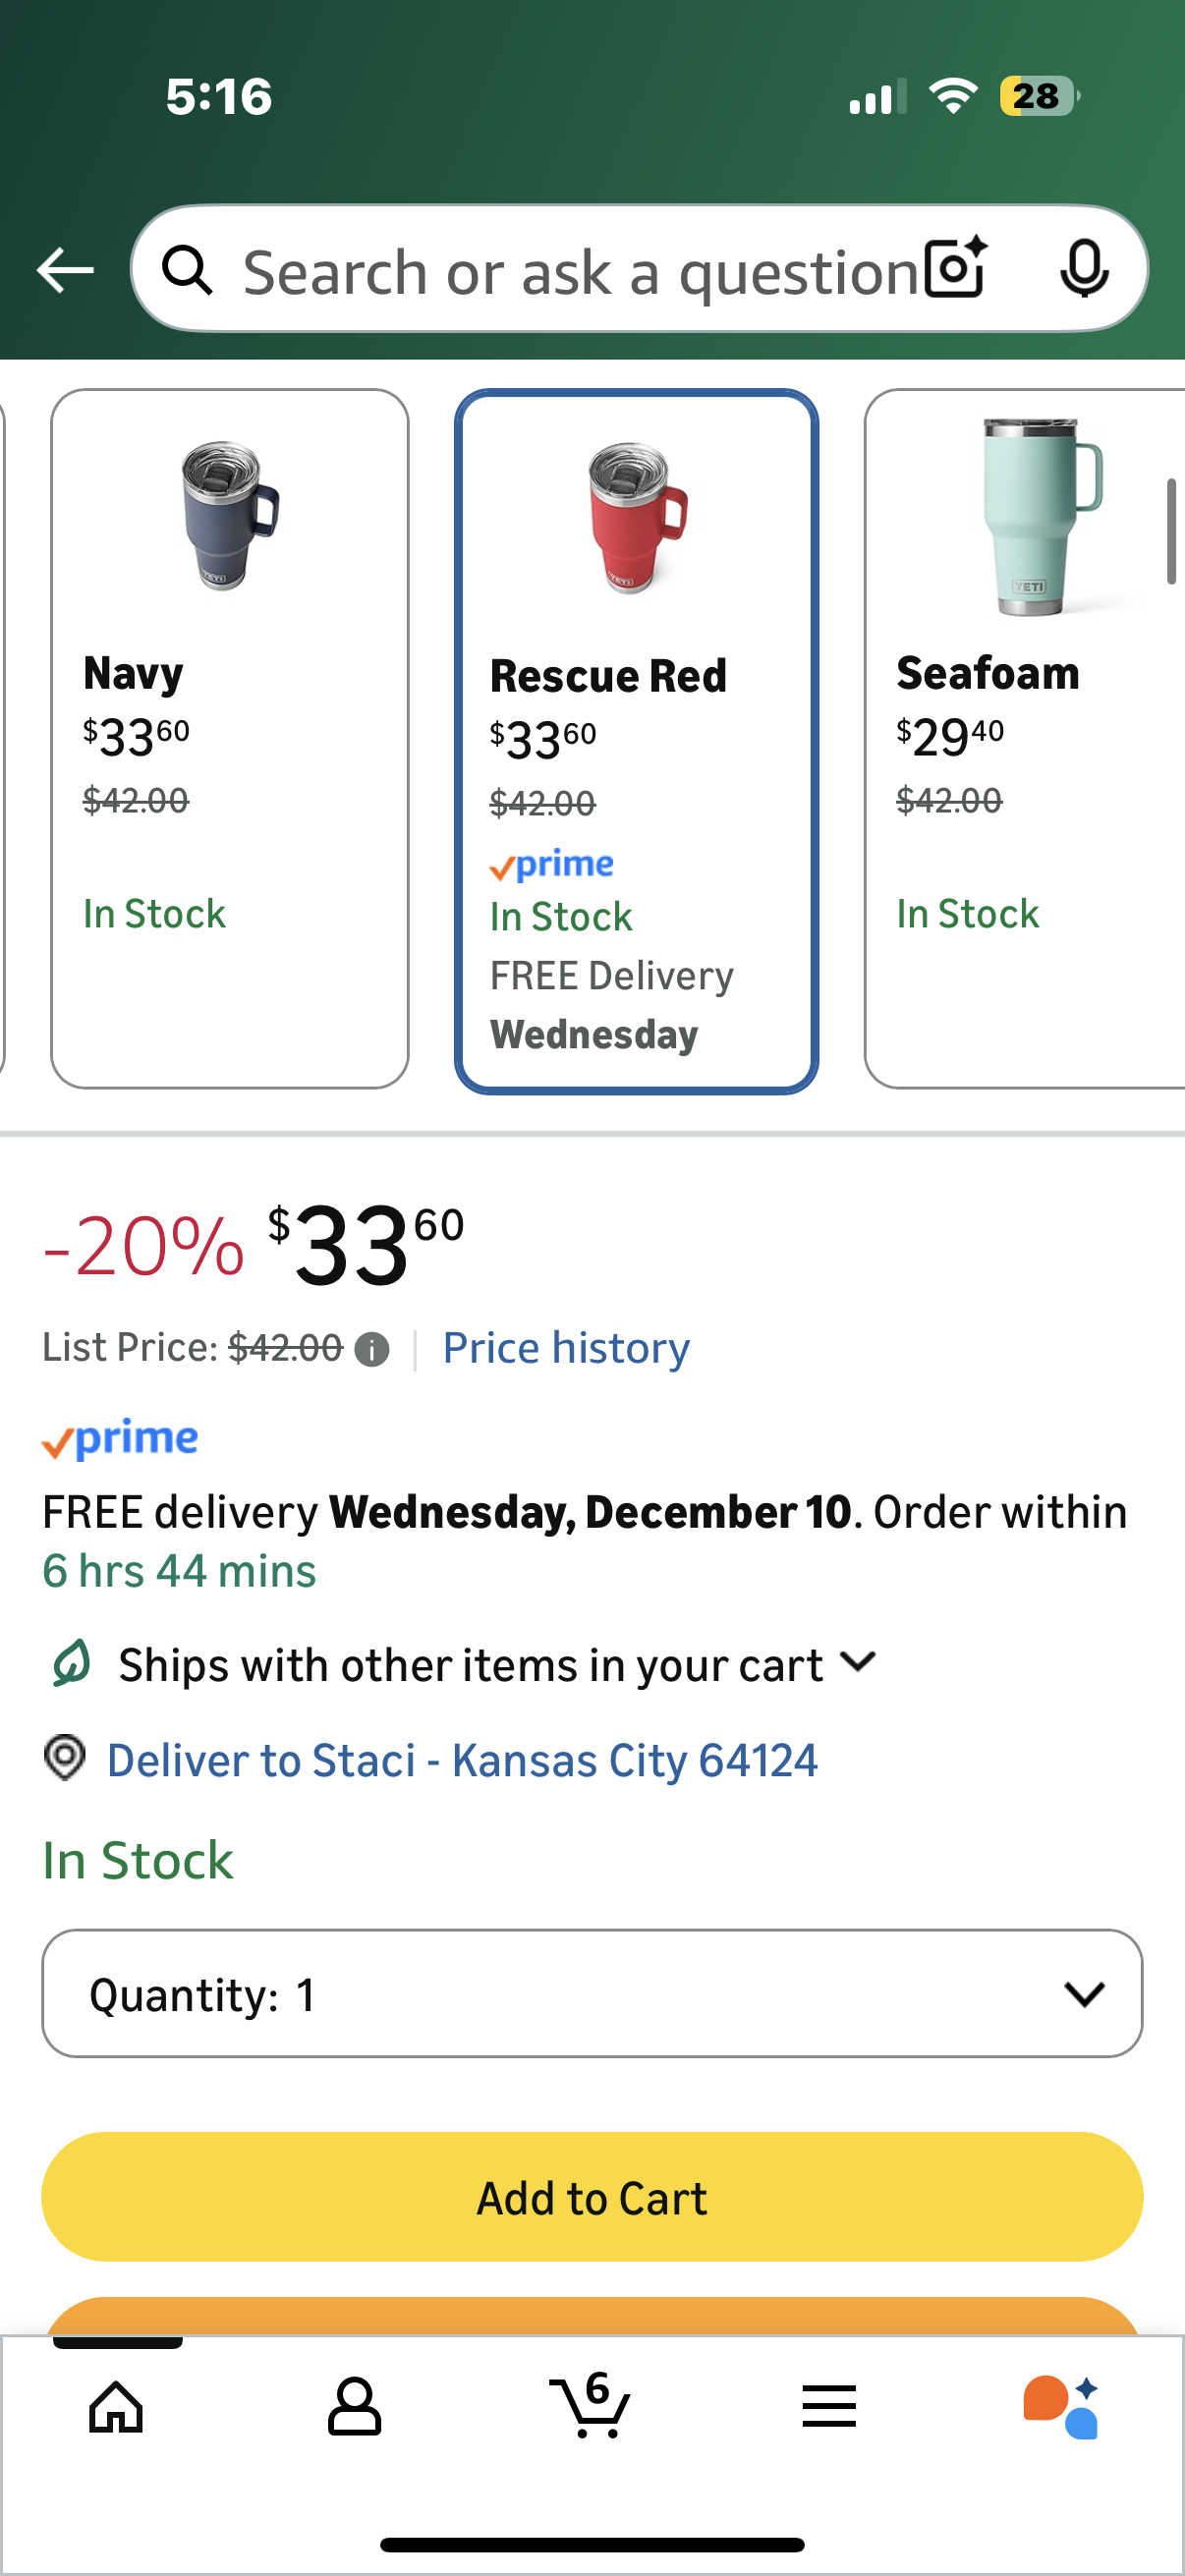Open the Home tab icon
This screenshot has width=1185, height=2576.
(117, 2406)
